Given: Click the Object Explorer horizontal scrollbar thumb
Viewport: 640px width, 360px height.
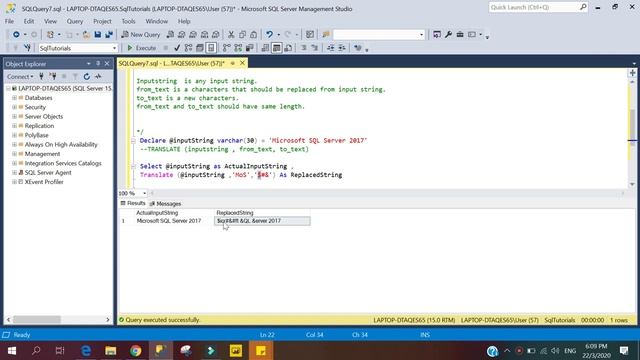Looking at the screenshot, I should click(37, 320).
